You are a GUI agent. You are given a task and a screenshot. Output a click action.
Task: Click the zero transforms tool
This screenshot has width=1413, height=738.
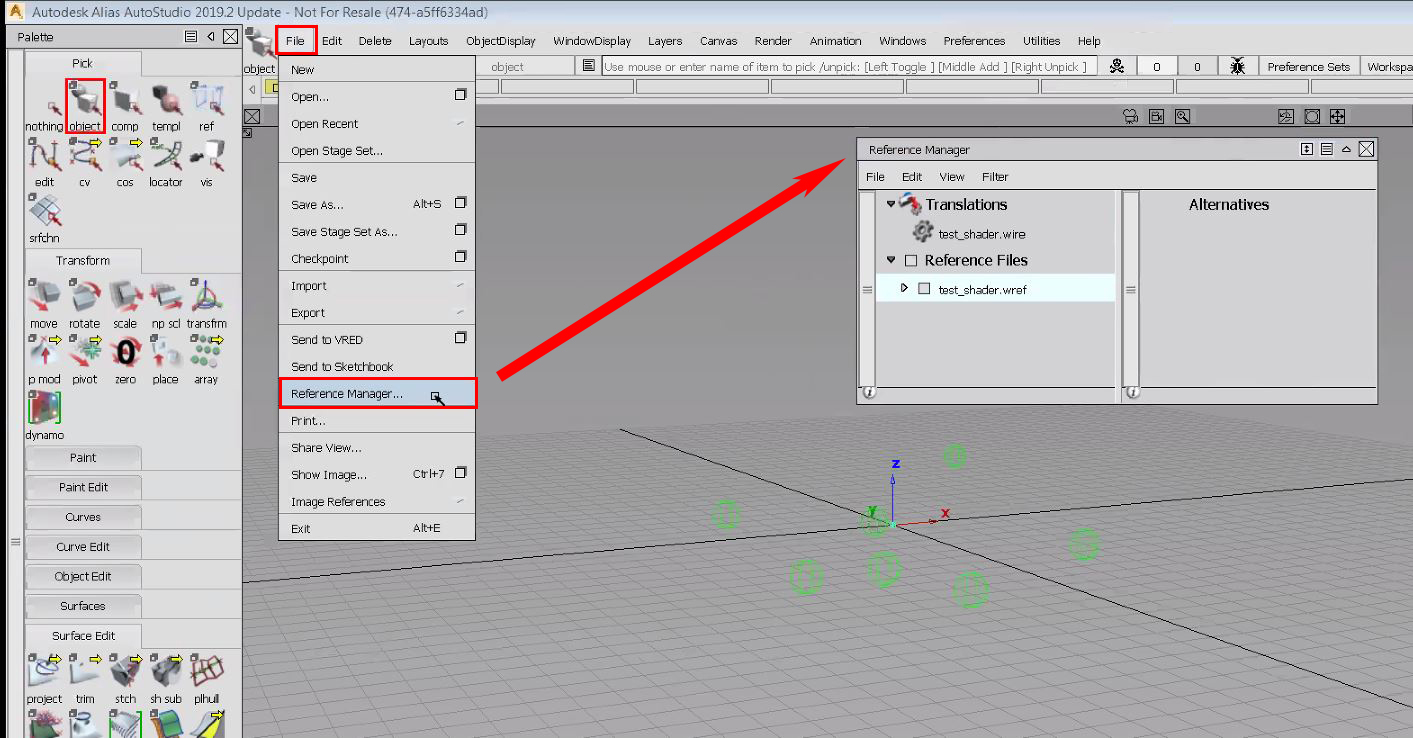pos(125,360)
